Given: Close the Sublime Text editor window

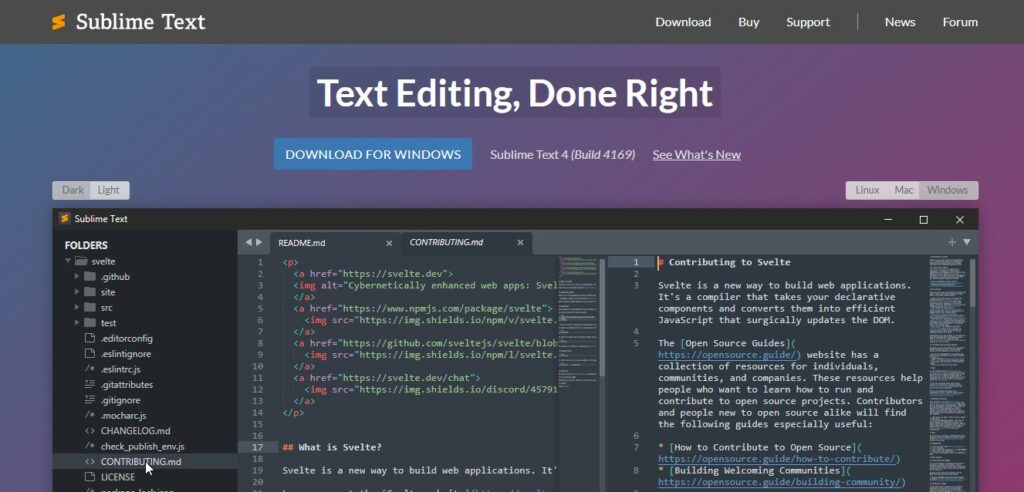Looking at the screenshot, I should coord(959,220).
